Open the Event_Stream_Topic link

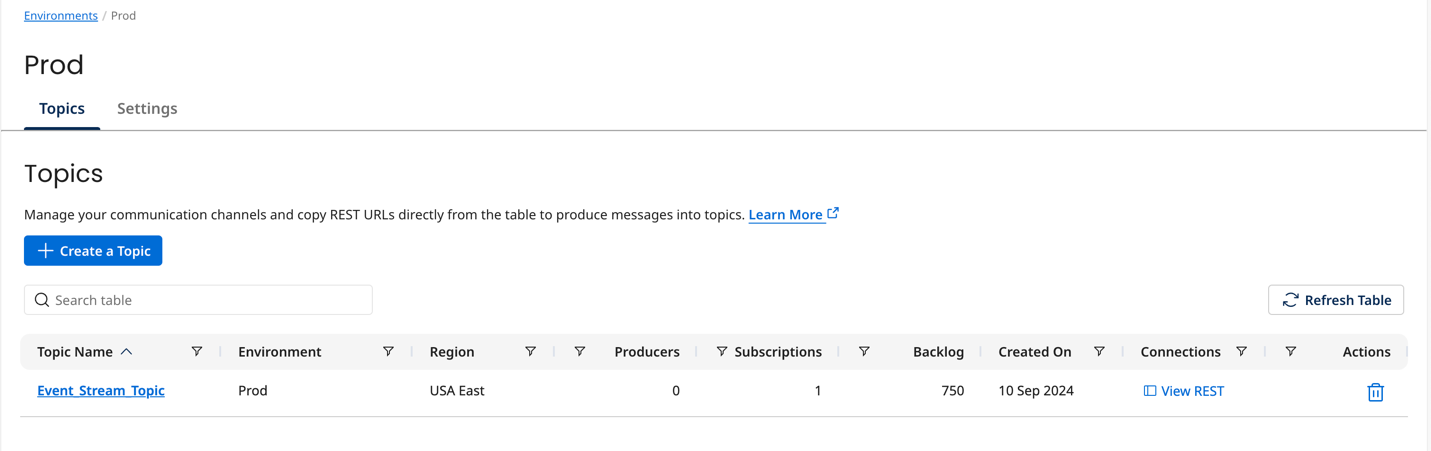click(101, 391)
